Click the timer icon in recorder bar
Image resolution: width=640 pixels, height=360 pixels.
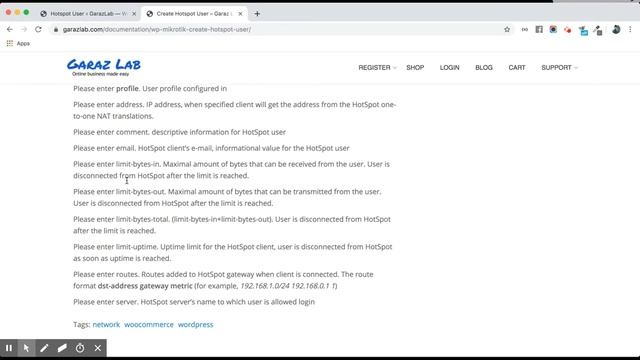coord(80,348)
